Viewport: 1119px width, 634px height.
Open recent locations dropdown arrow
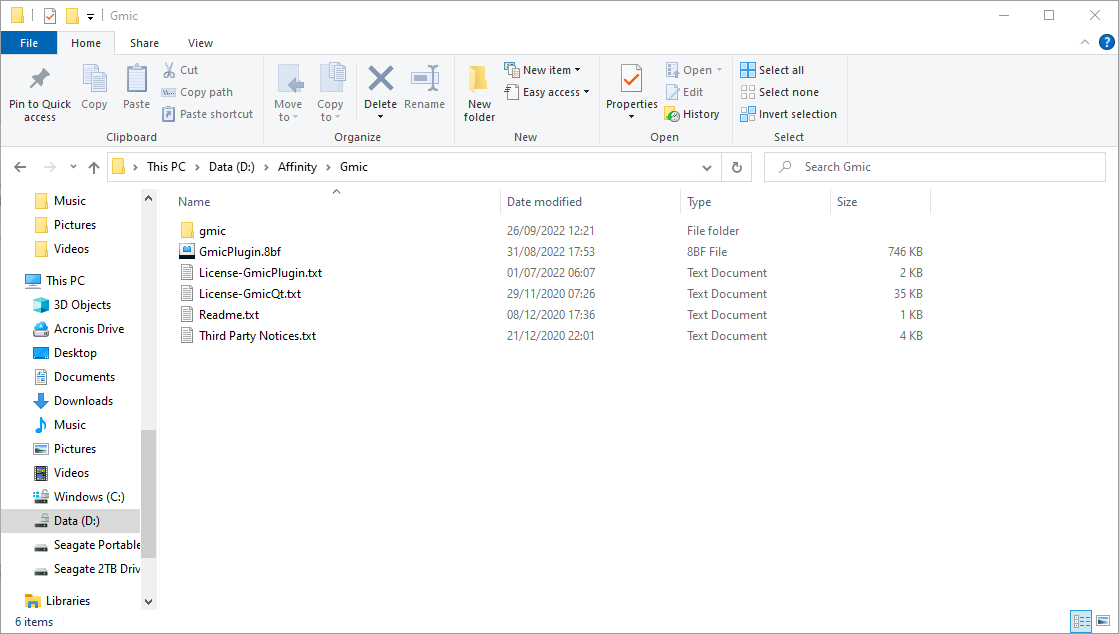click(73, 167)
